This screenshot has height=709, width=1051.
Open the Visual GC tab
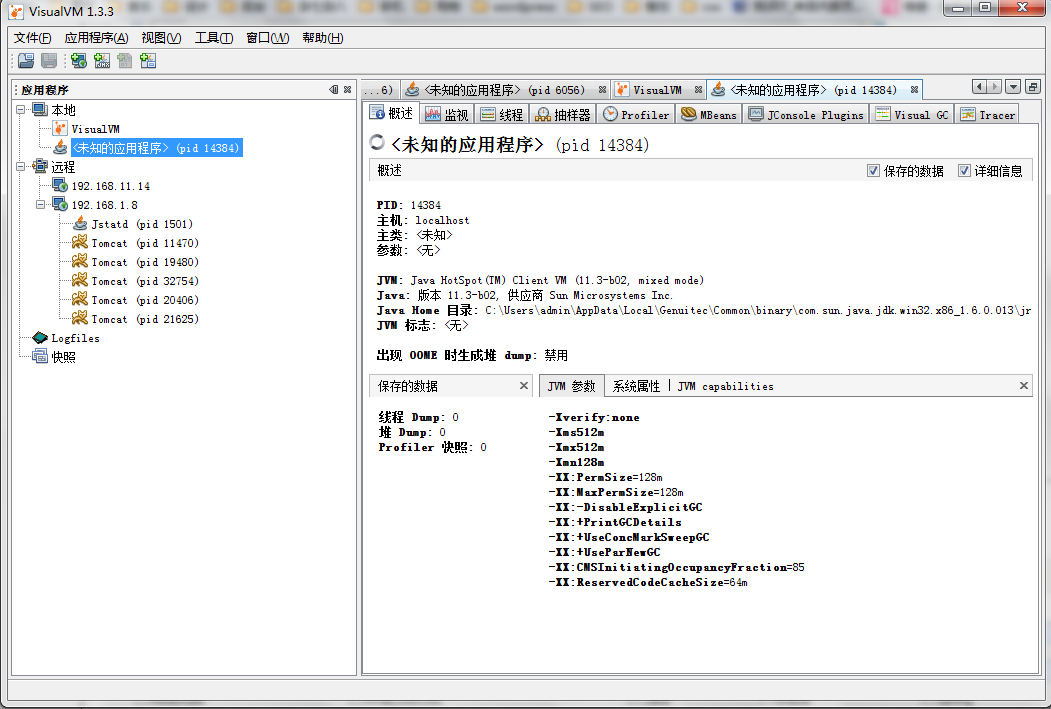tap(912, 115)
